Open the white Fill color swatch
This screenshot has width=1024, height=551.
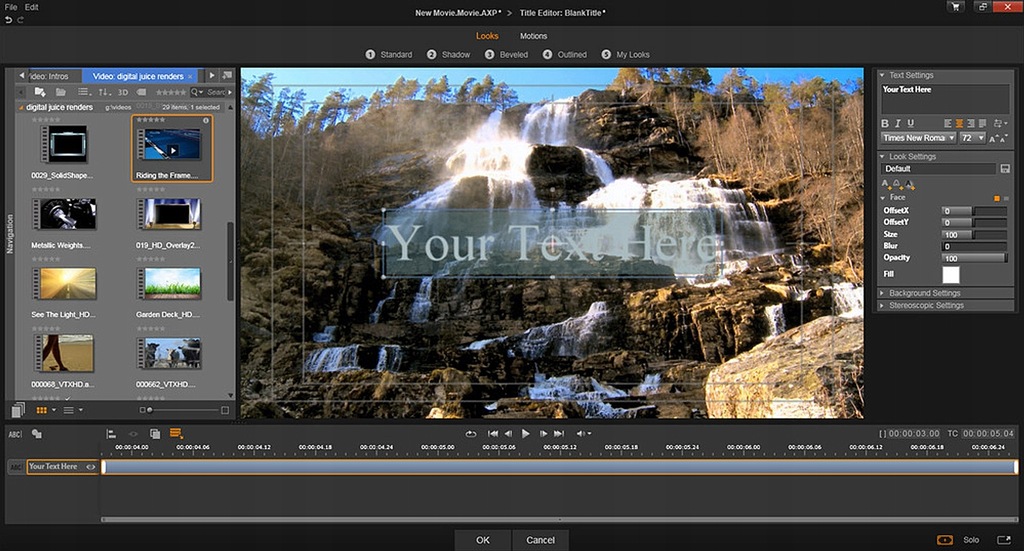(x=951, y=275)
